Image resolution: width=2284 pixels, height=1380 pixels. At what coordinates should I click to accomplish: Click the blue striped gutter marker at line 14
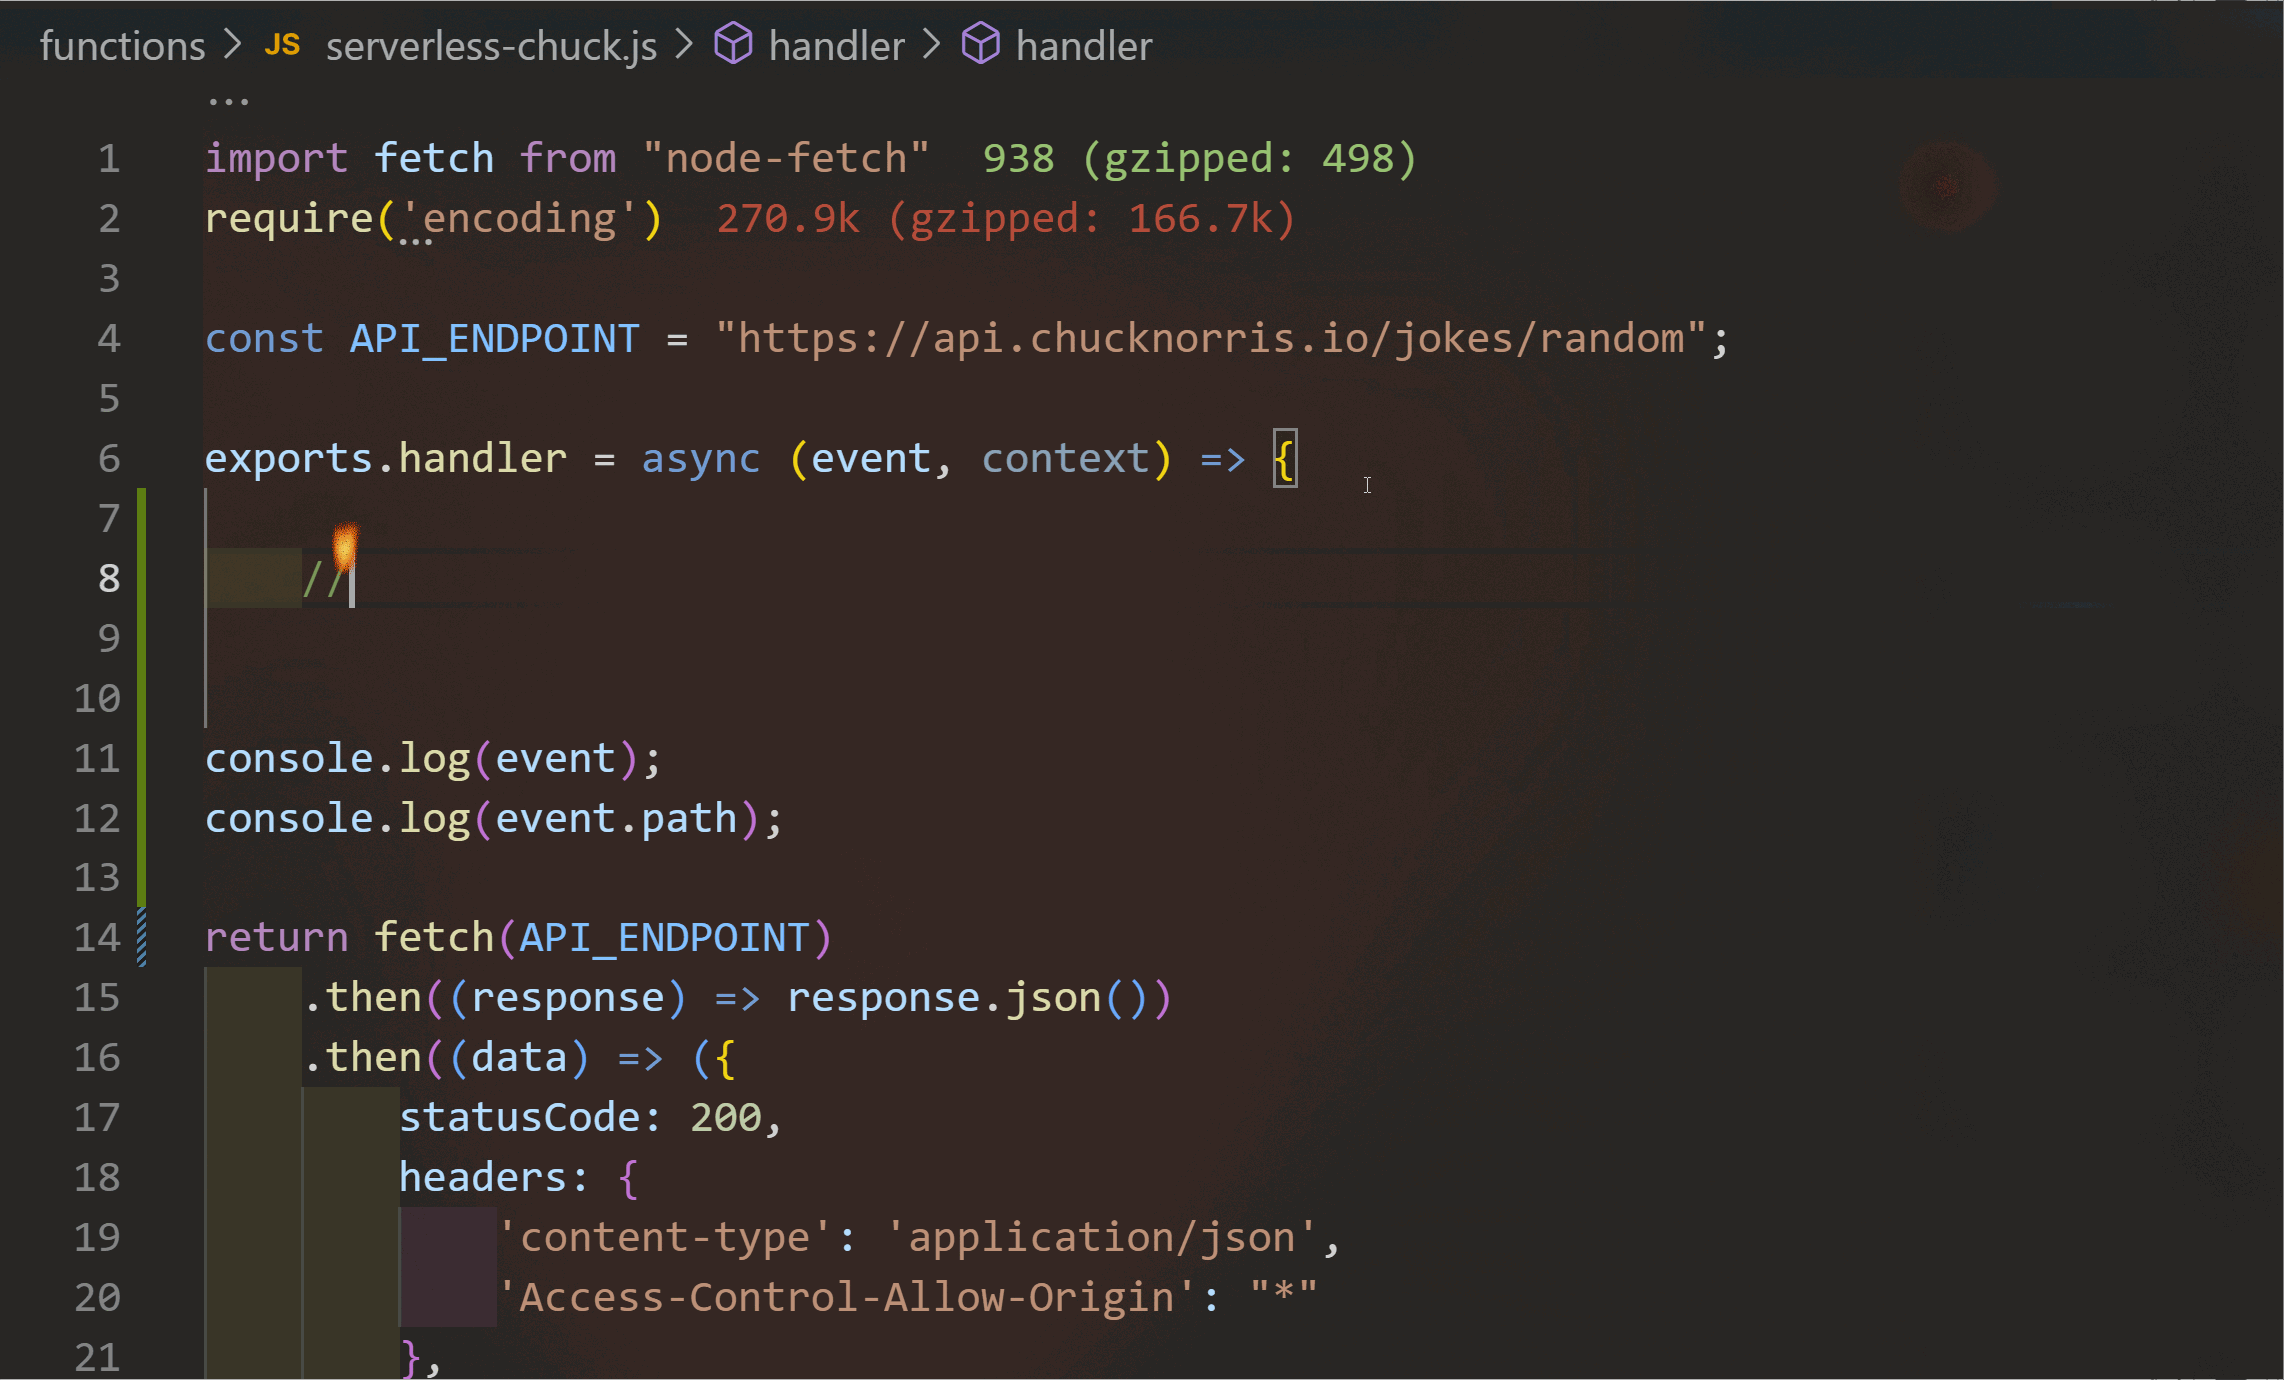pos(142,937)
